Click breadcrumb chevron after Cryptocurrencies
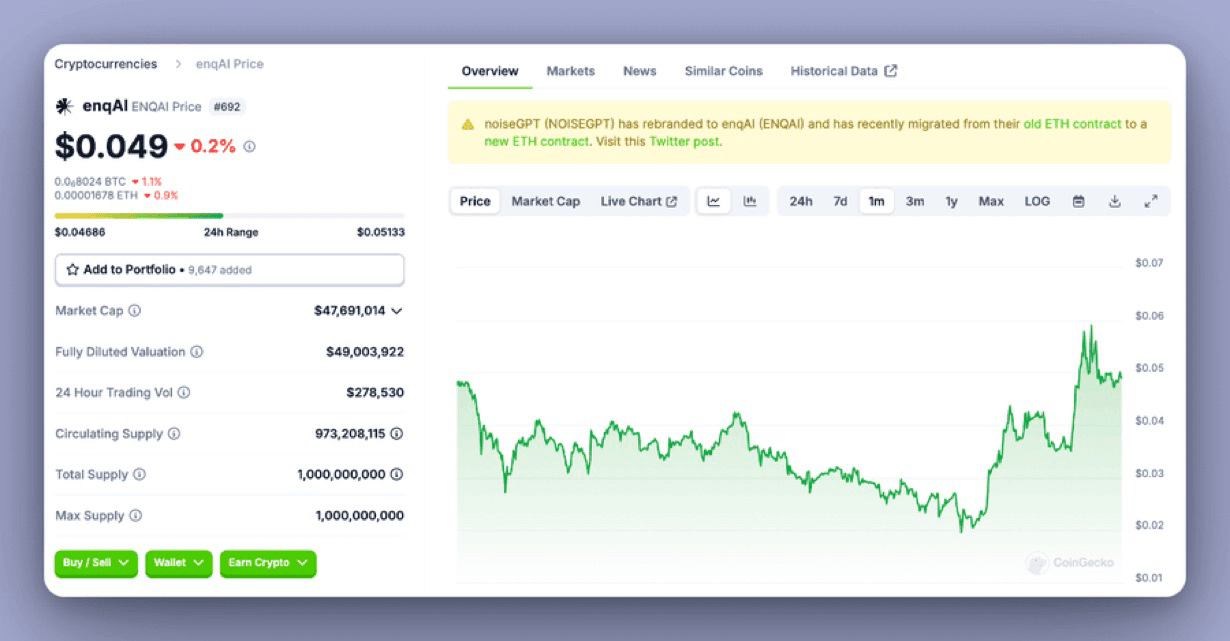Viewport: 1230px width, 641px height. tap(178, 64)
